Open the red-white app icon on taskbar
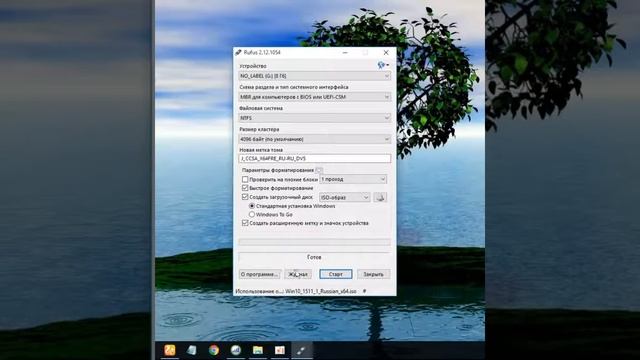This screenshot has width=640, height=360. (280, 350)
